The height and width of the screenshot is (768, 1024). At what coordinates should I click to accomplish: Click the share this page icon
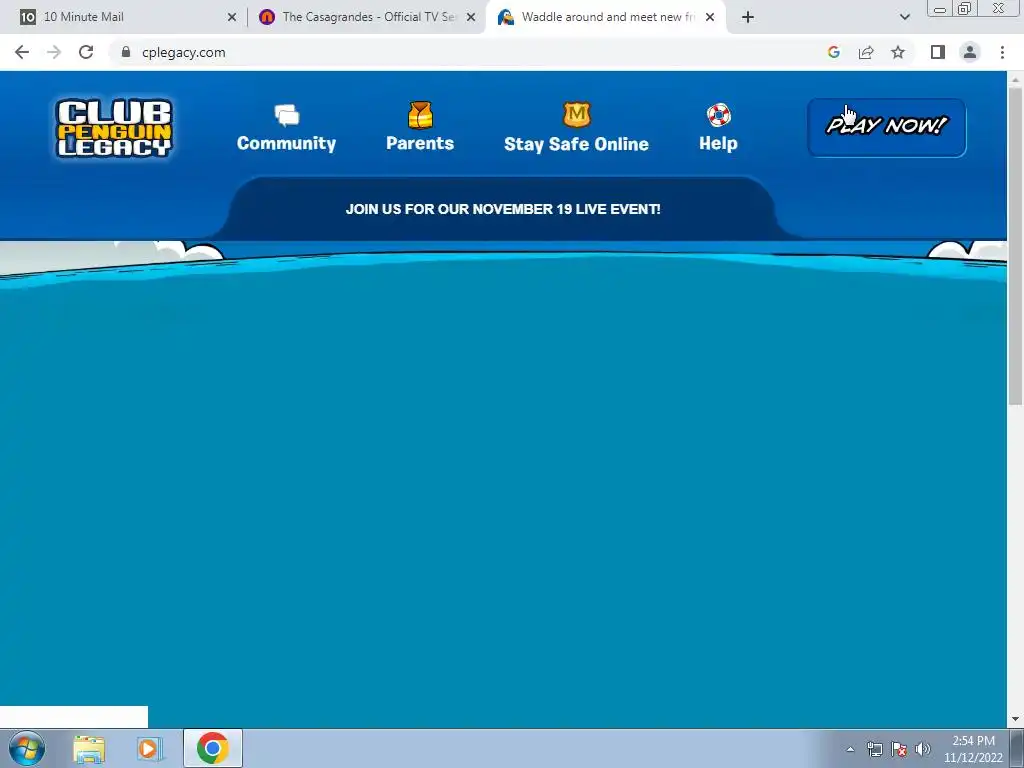point(866,52)
